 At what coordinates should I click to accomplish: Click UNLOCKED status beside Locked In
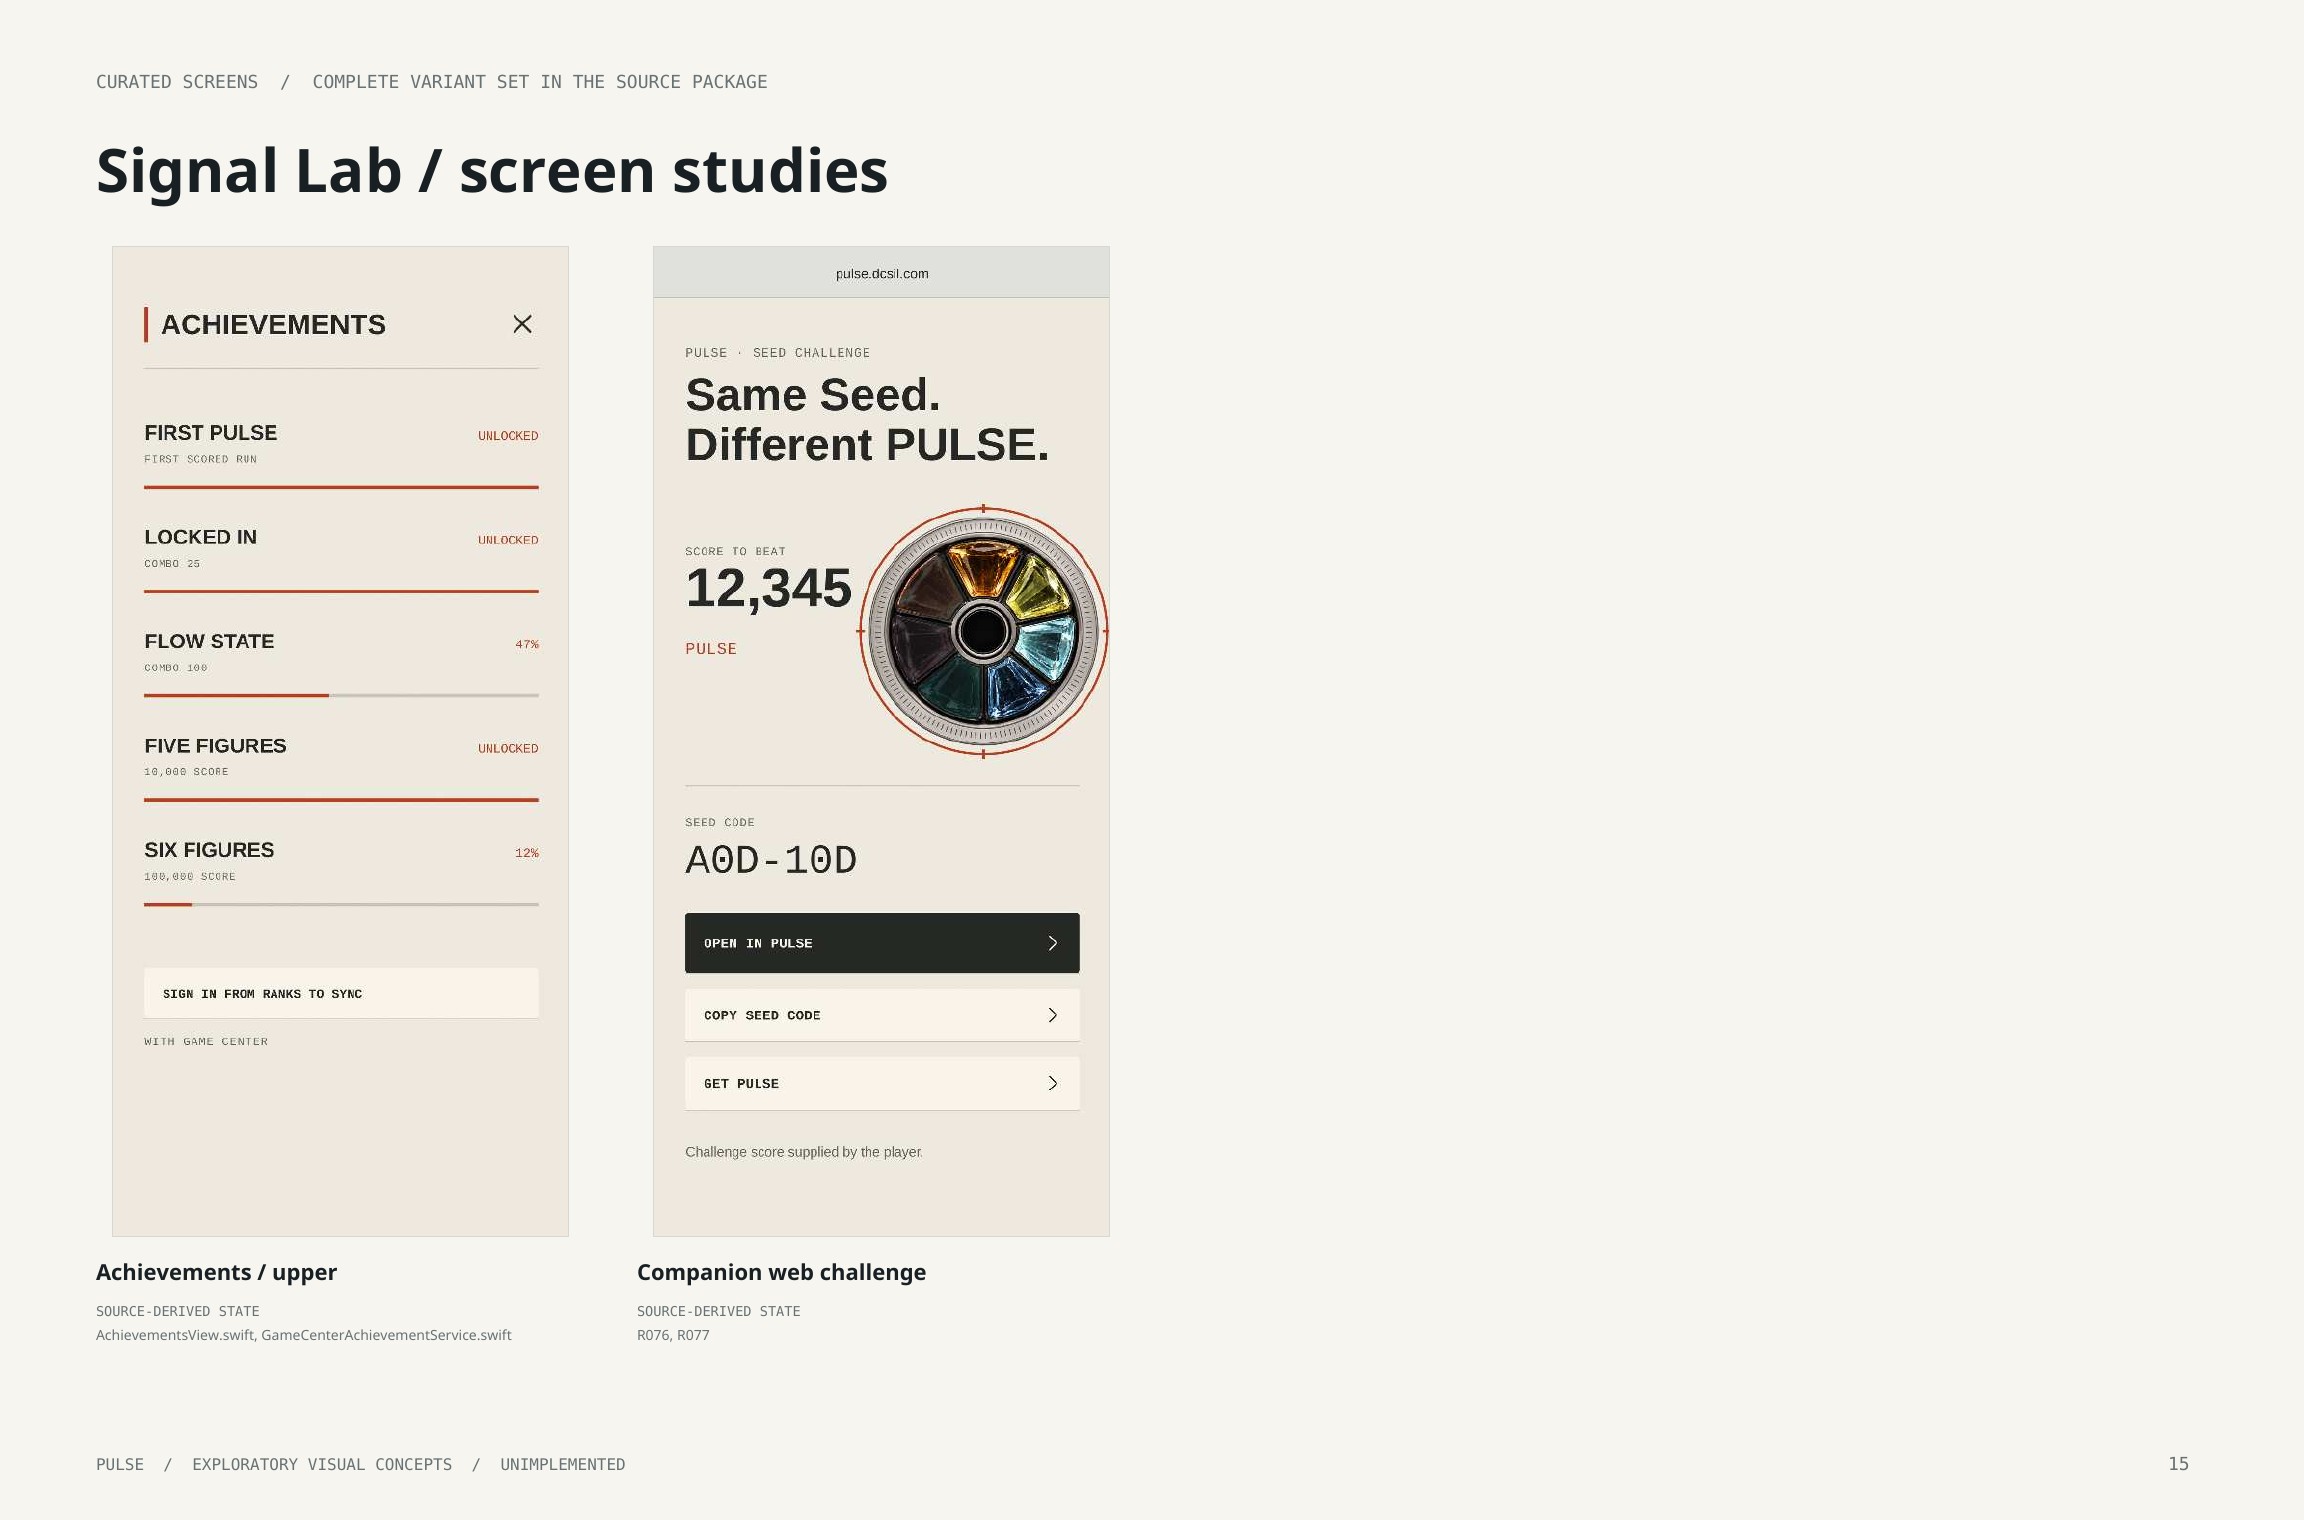[508, 540]
